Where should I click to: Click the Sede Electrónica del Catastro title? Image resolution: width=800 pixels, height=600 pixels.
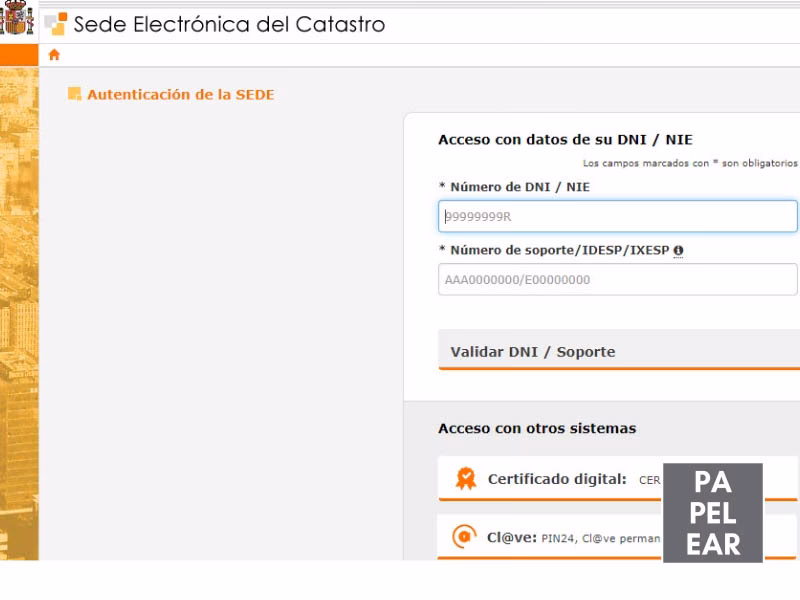(x=228, y=24)
